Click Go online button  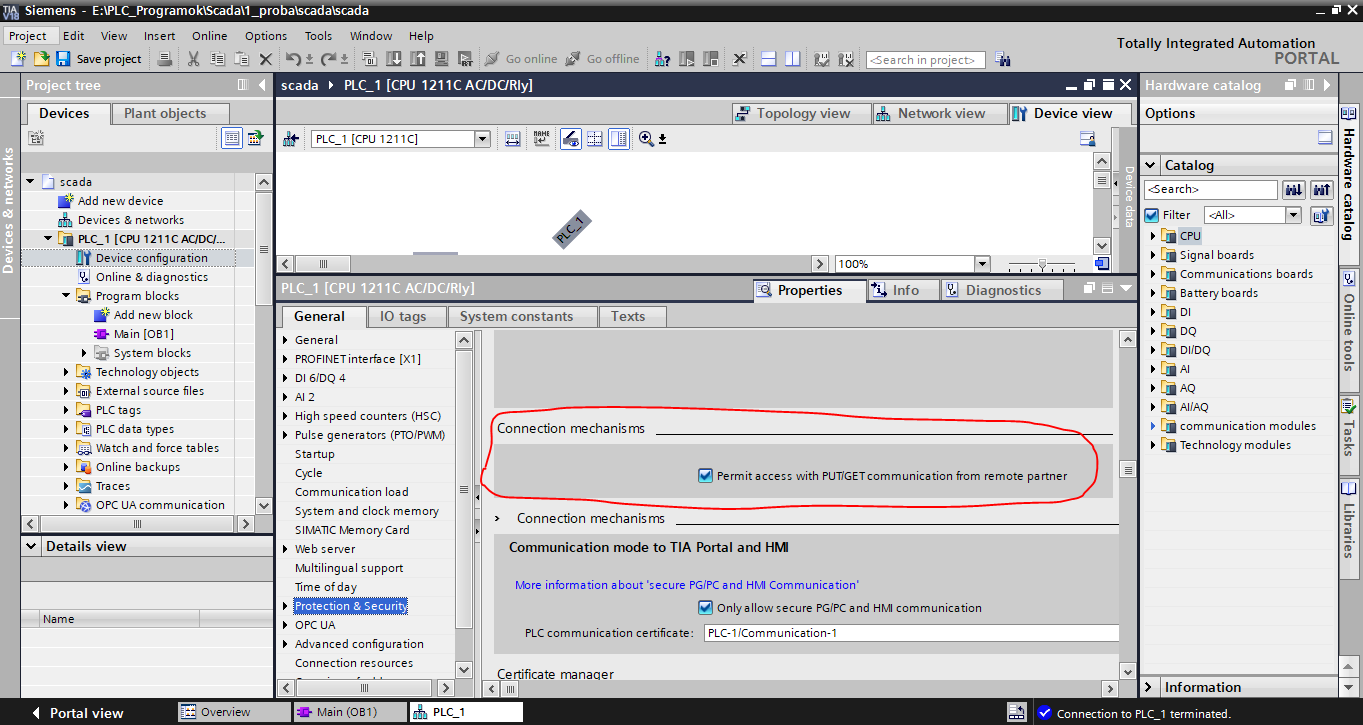pos(520,59)
